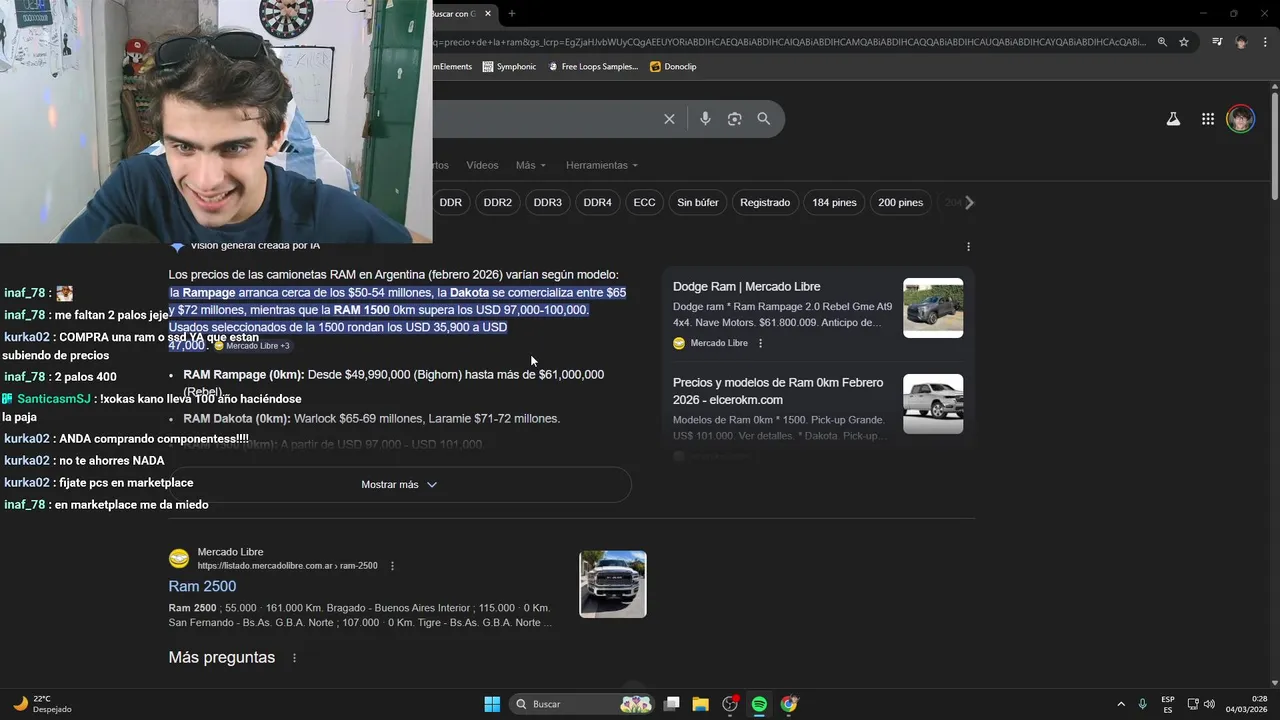The image size is (1280, 720).
Task: Open Ram 2500 result thumbnail image
Action: click(613, 584)
